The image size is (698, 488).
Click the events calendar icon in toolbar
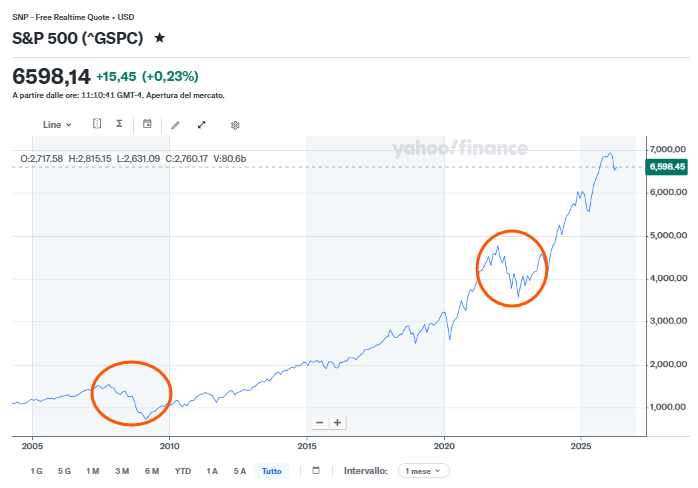(147, 124)
